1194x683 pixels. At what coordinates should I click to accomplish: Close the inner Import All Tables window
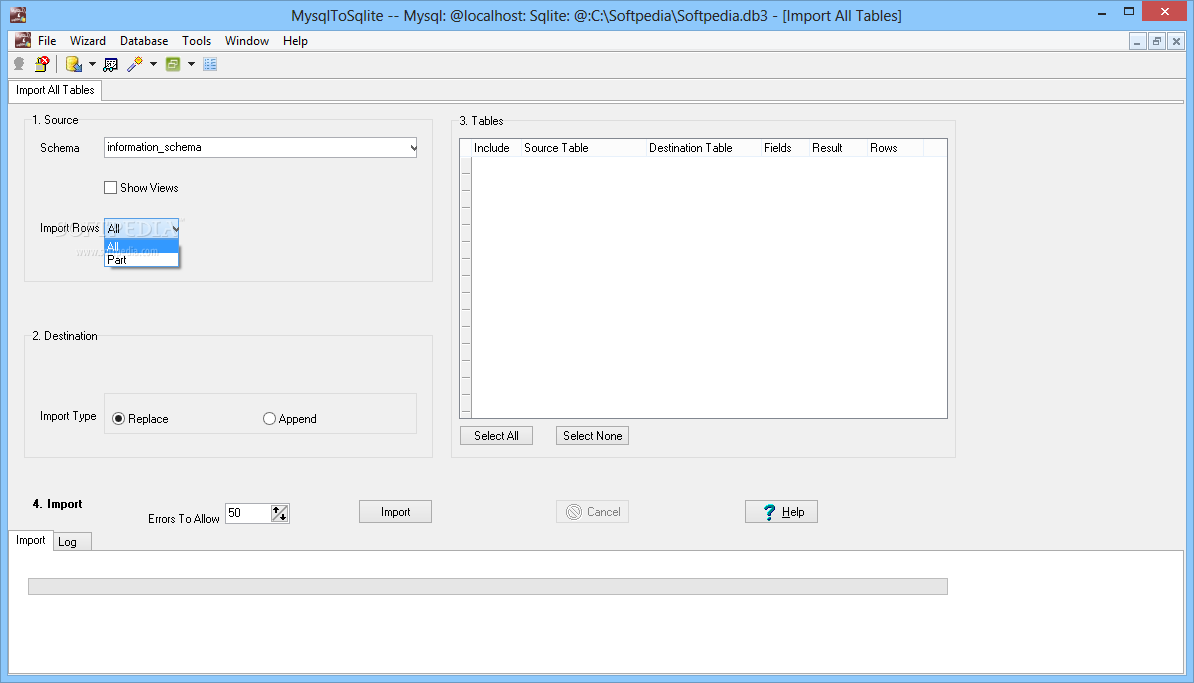(x=1176, y=42)
